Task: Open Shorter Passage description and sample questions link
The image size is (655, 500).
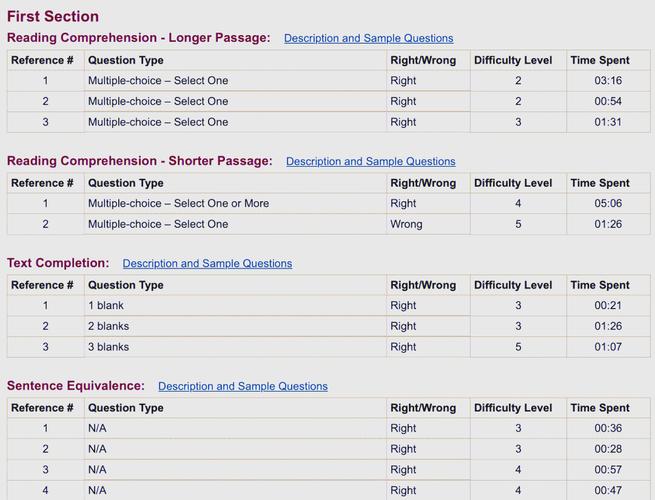Action: (x=370, y=161)
